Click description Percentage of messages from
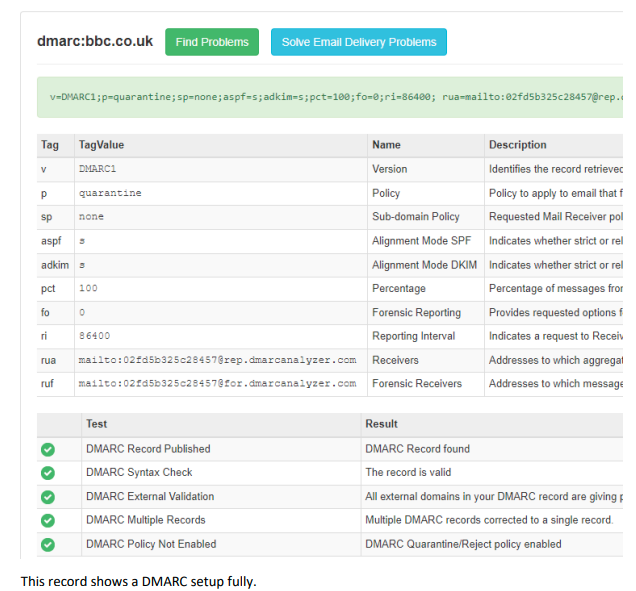The width and height of the screenshot is (636, 591). point(556,288)
